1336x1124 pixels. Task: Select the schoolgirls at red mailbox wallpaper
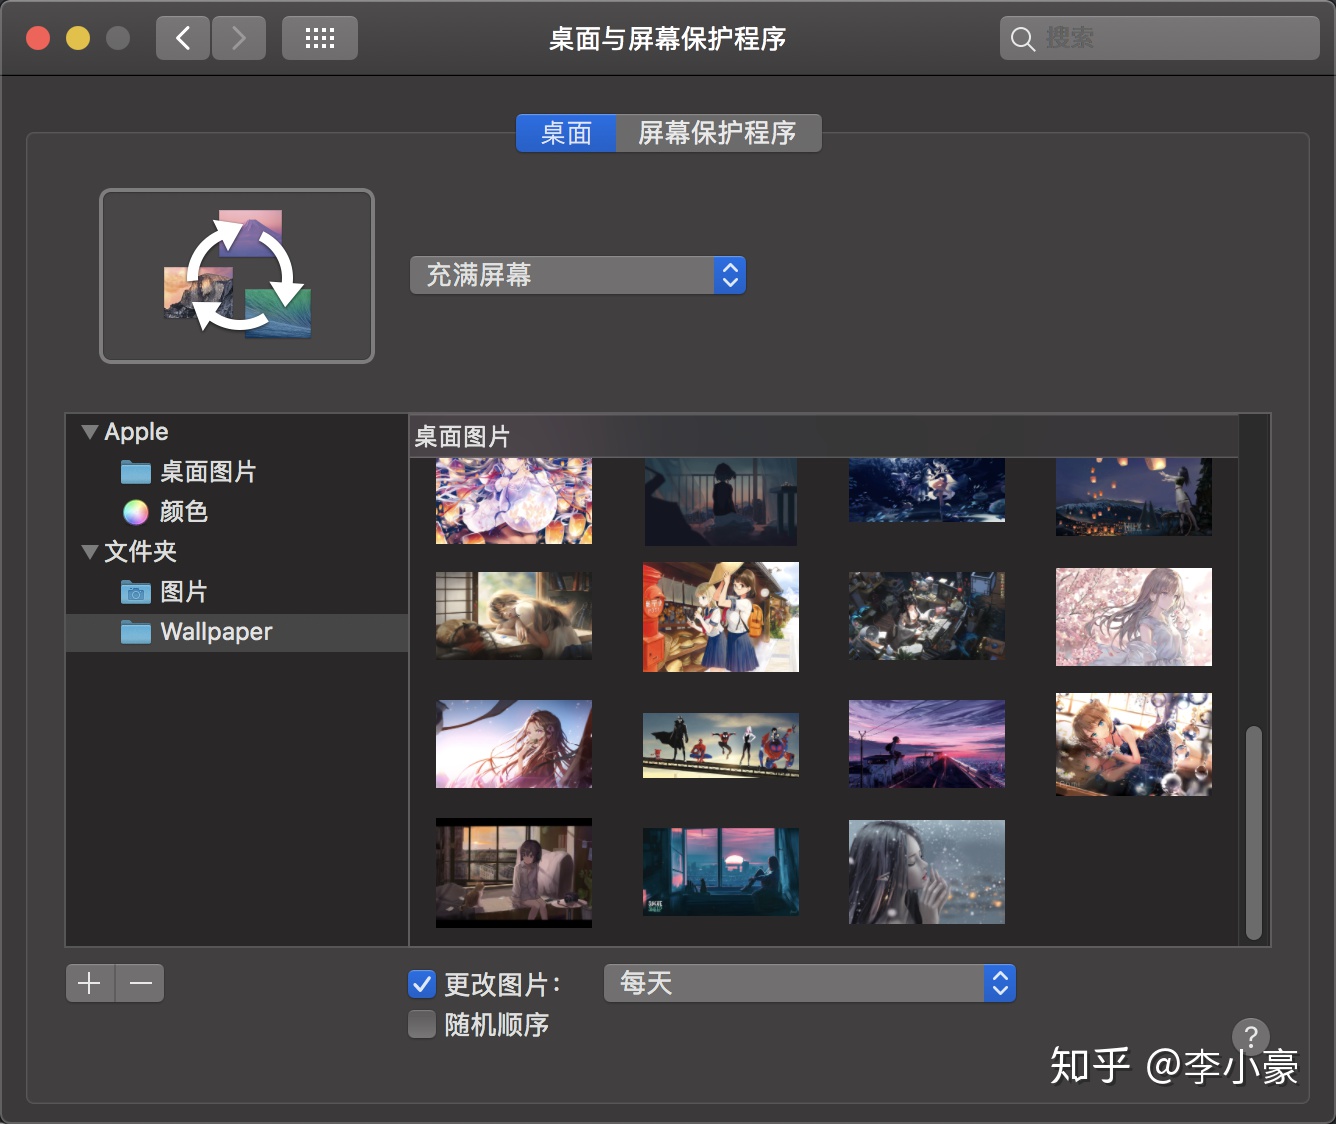(x=721, y=617)
